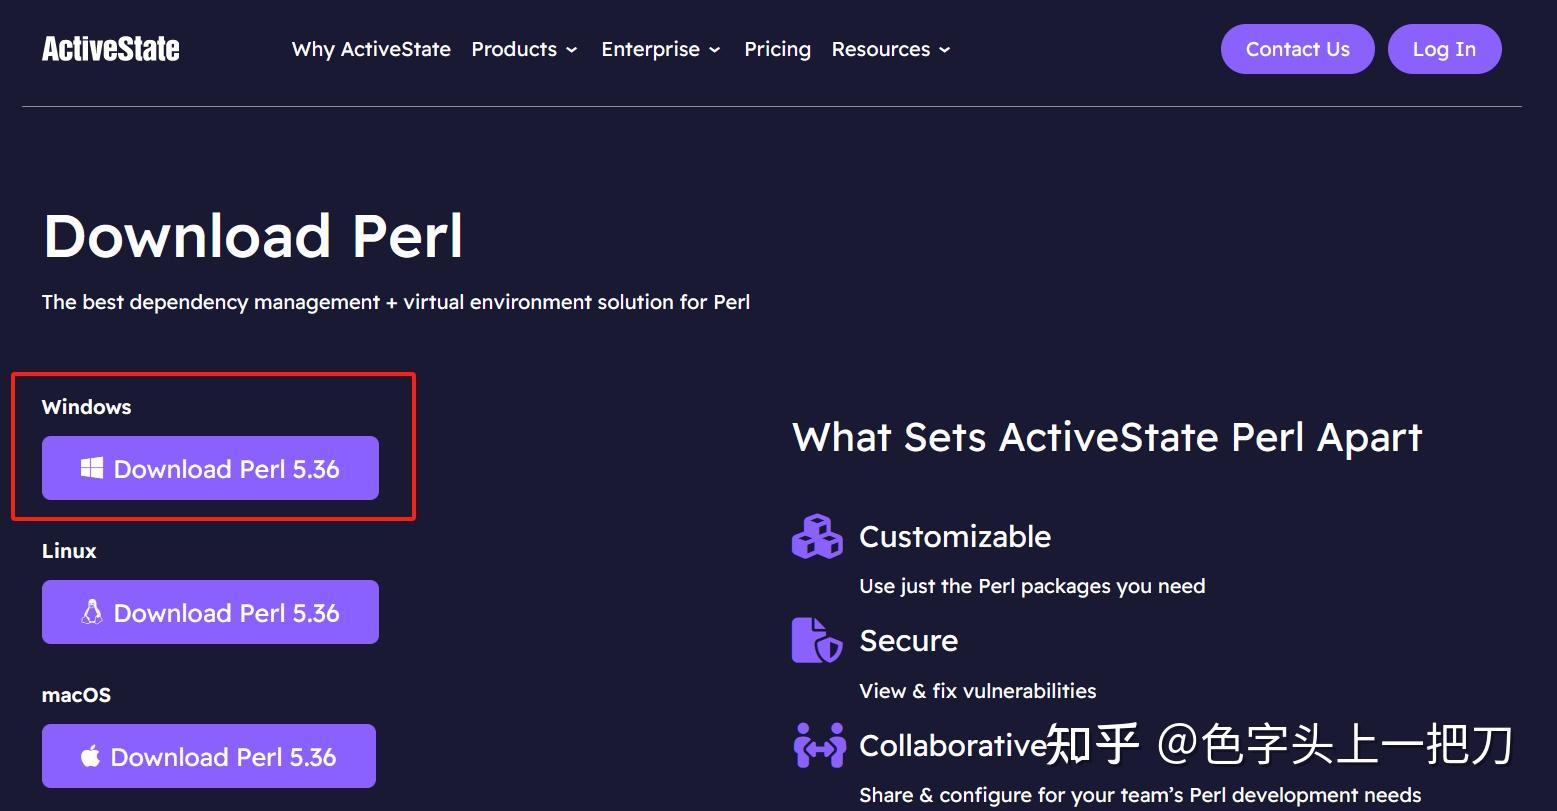
Task: Select Why ActiveState in the navigation
Action: point(371,49)
